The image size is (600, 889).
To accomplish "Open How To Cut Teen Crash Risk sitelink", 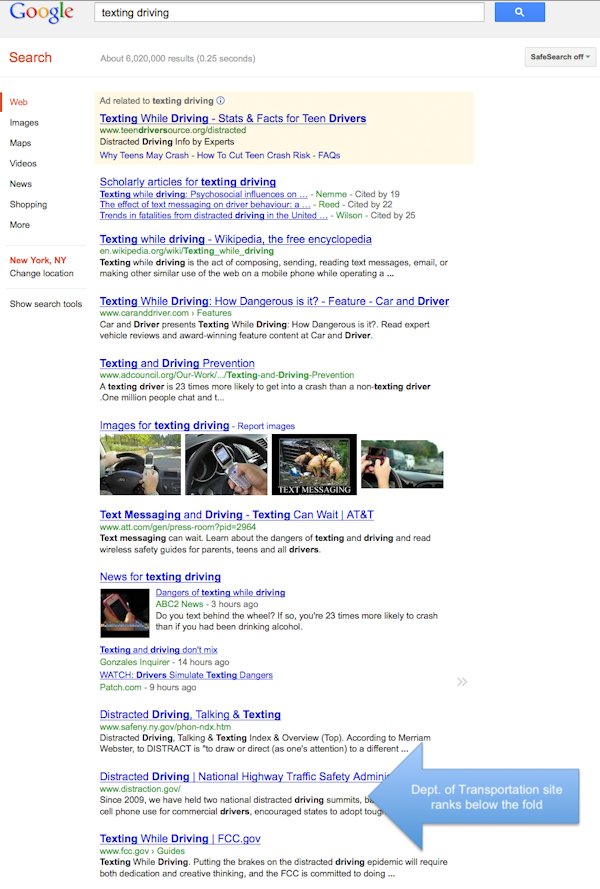I will [253, 155].
